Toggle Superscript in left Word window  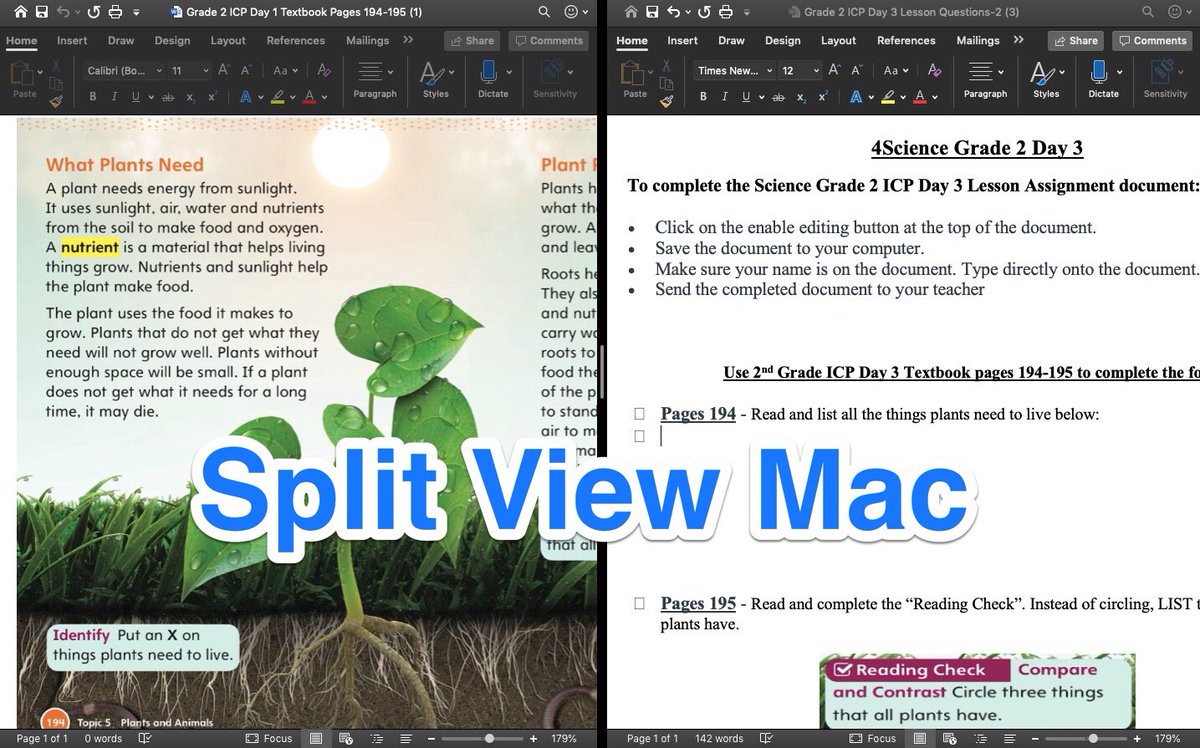[212, 97]
